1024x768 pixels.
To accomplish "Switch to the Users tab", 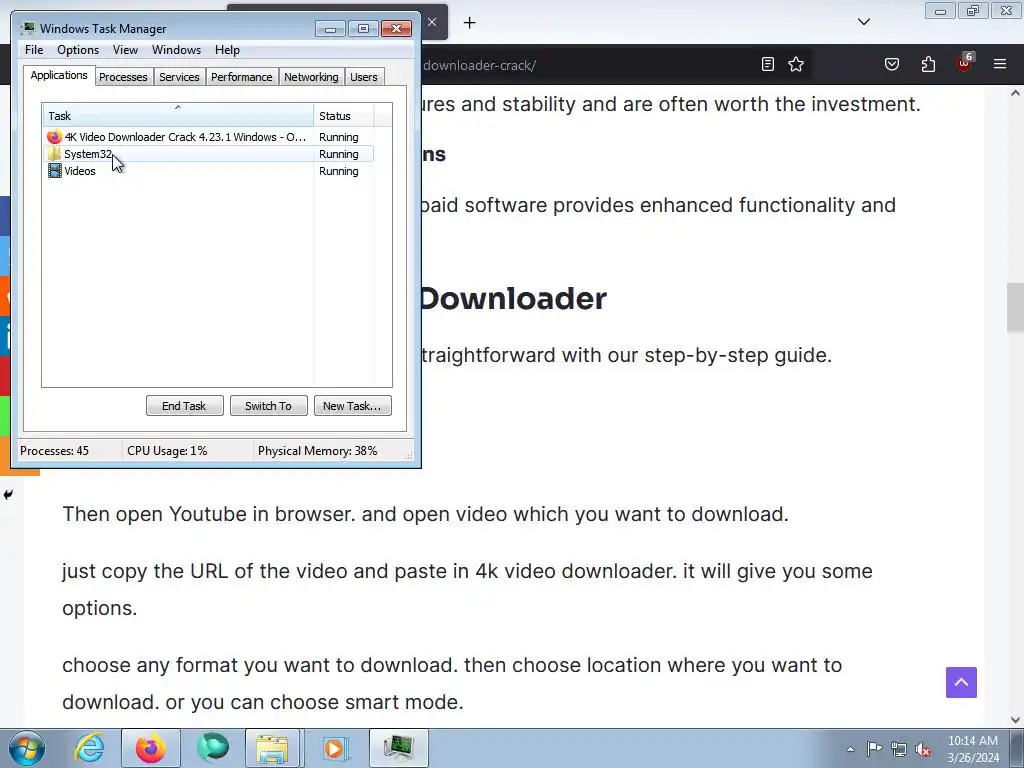I will tap(364, 77).
